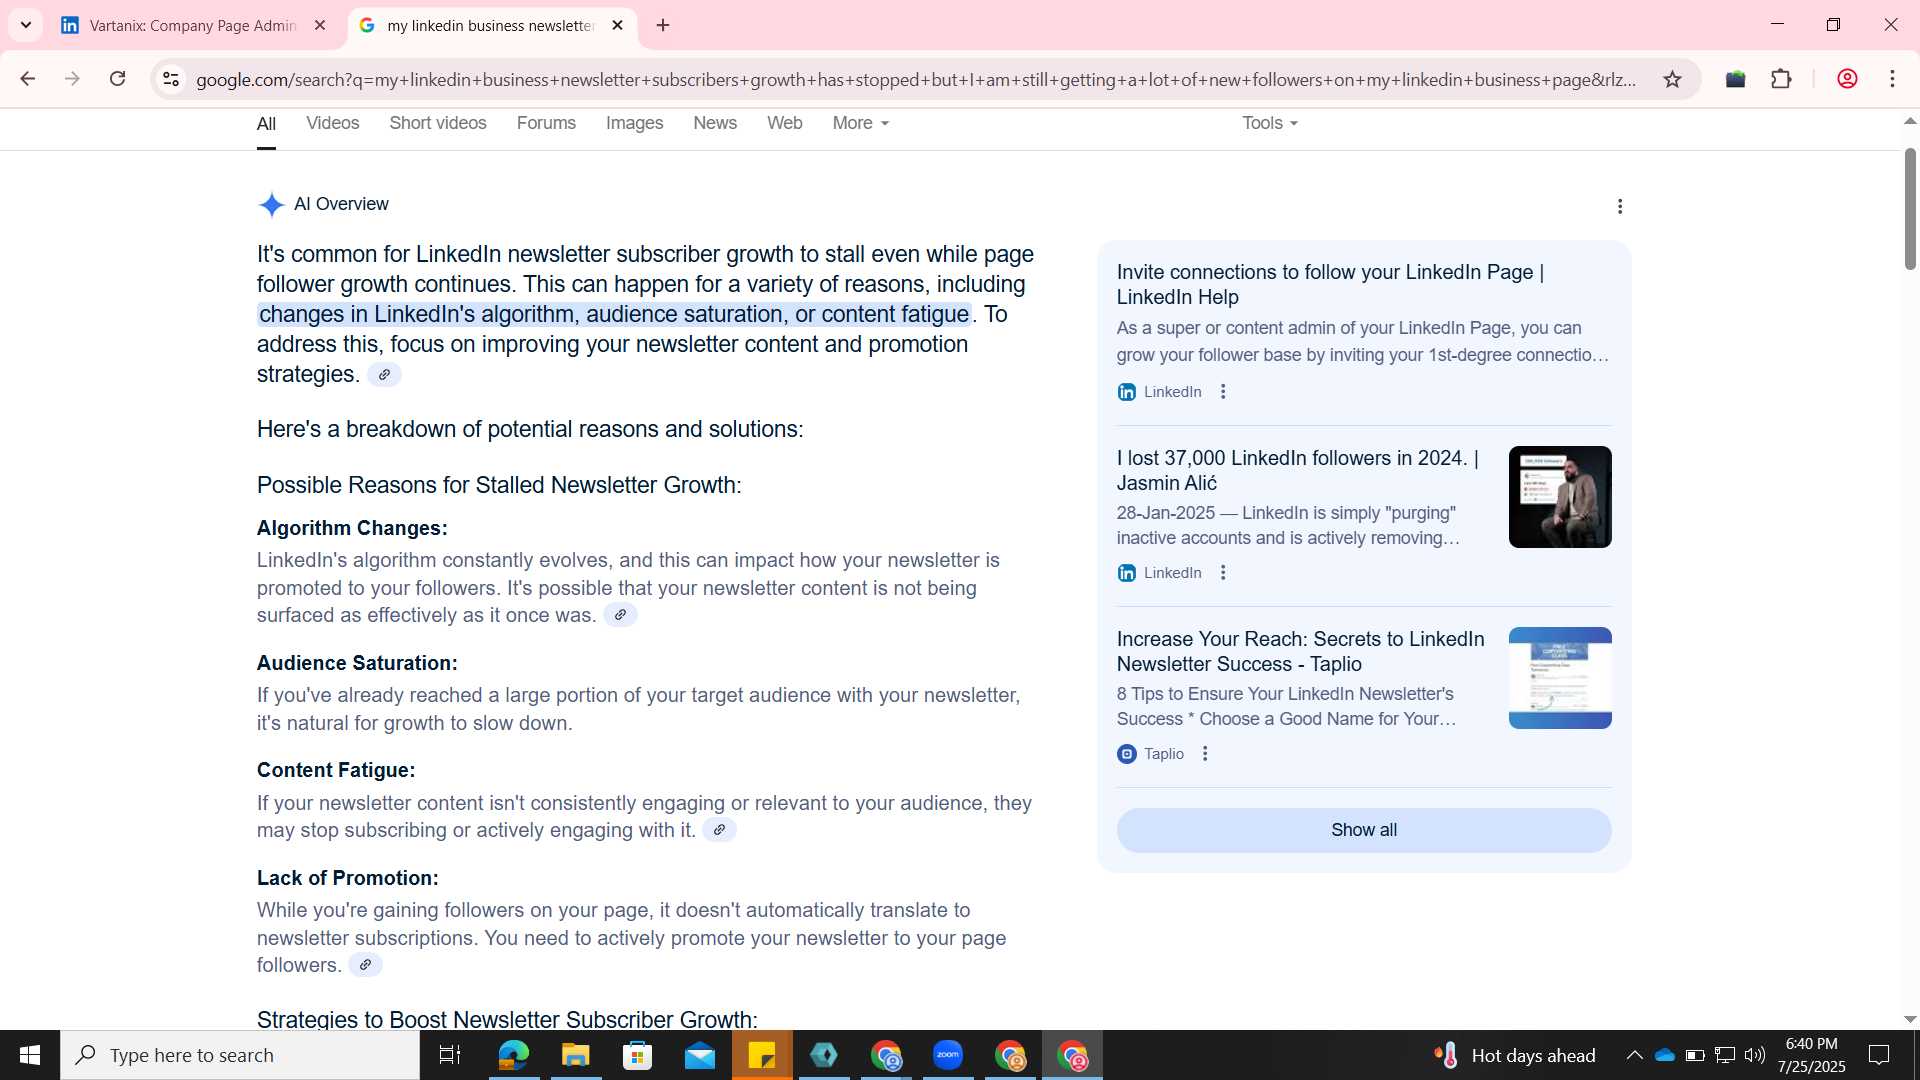Launch Microsoft Edge from taskbar
The height and width of the screenshot is (1080, 1920).
tap(513, 1055)
